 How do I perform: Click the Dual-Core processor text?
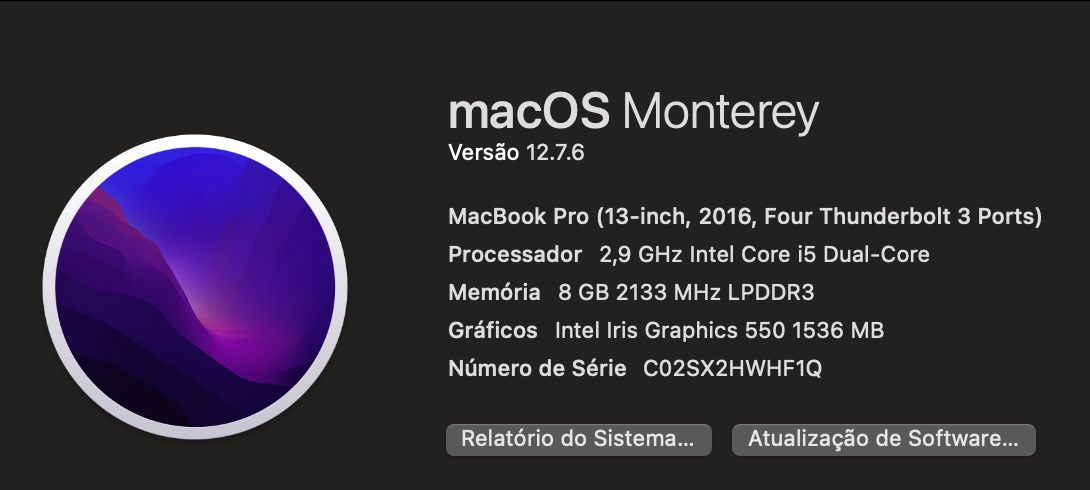pyautogui.click(x=877, y=254)
